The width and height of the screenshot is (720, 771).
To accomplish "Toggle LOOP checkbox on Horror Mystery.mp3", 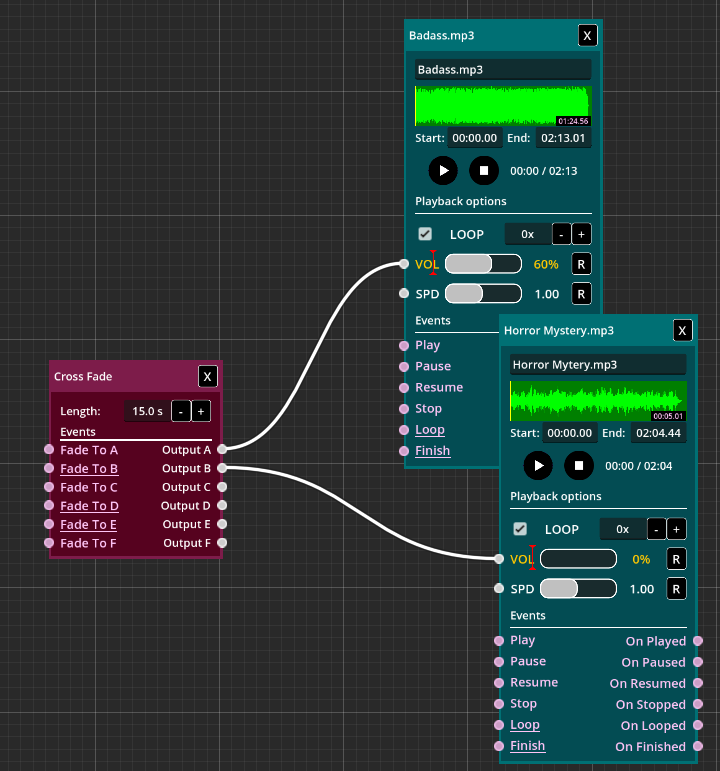I will pyautogui.click(x=520, y=529).
